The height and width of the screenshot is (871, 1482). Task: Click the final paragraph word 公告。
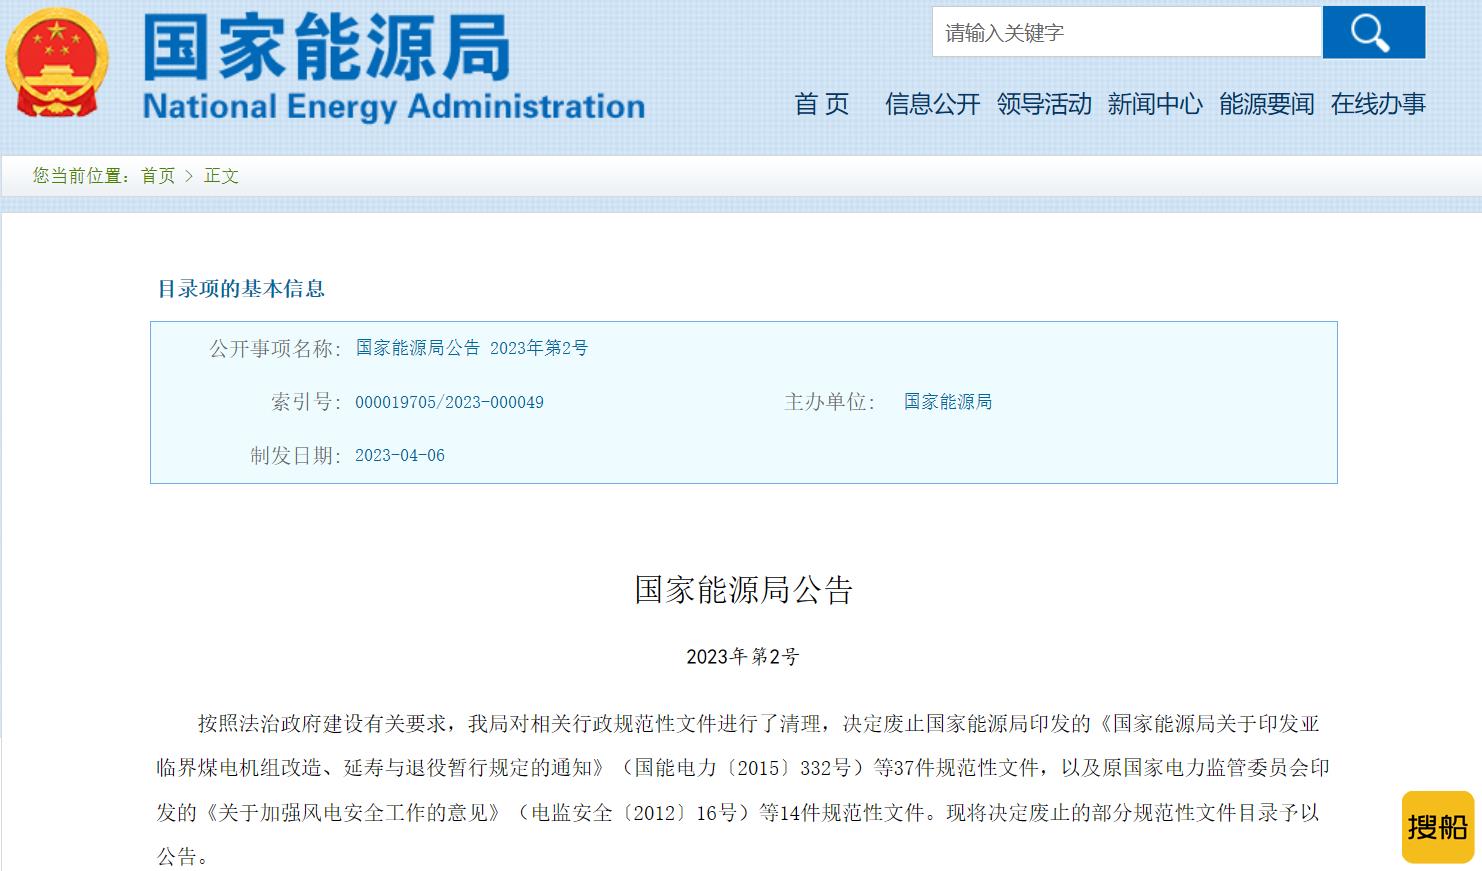tap(183, 857)
